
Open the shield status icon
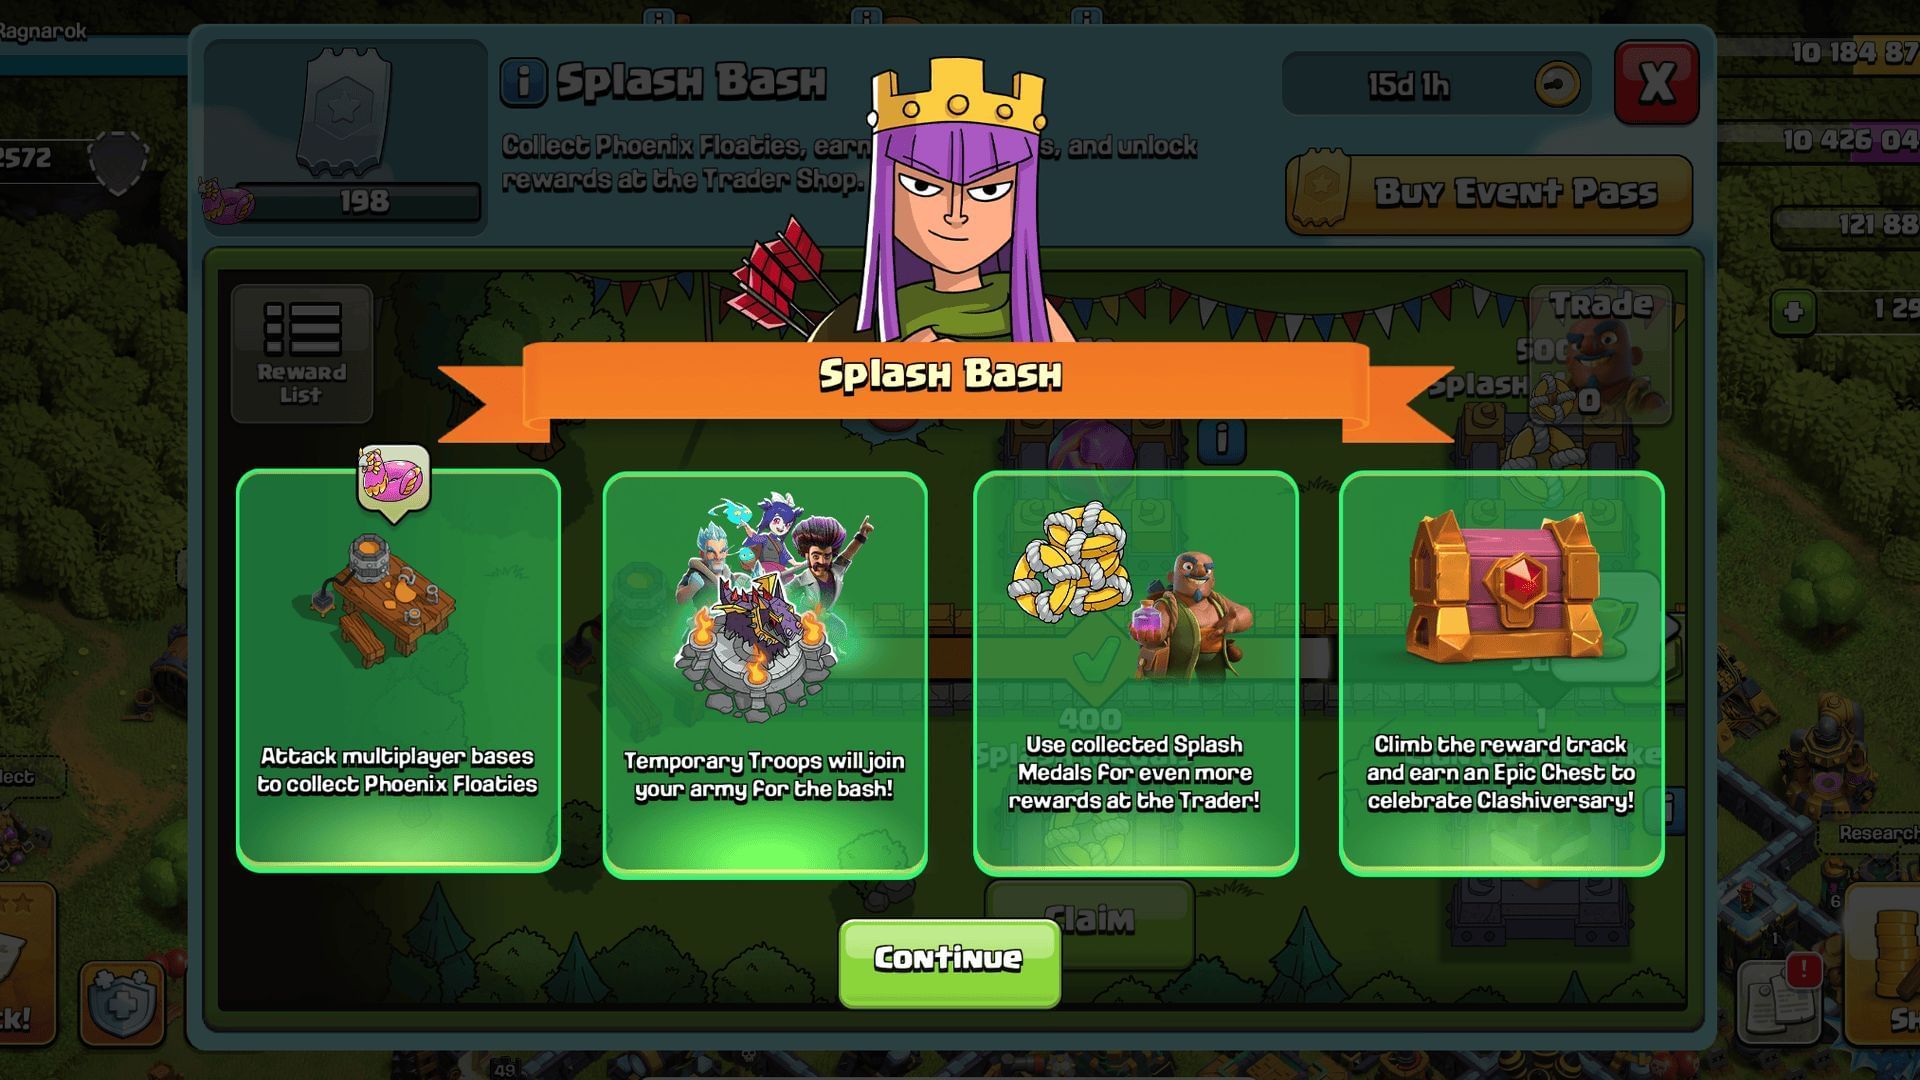click(119, 161)
